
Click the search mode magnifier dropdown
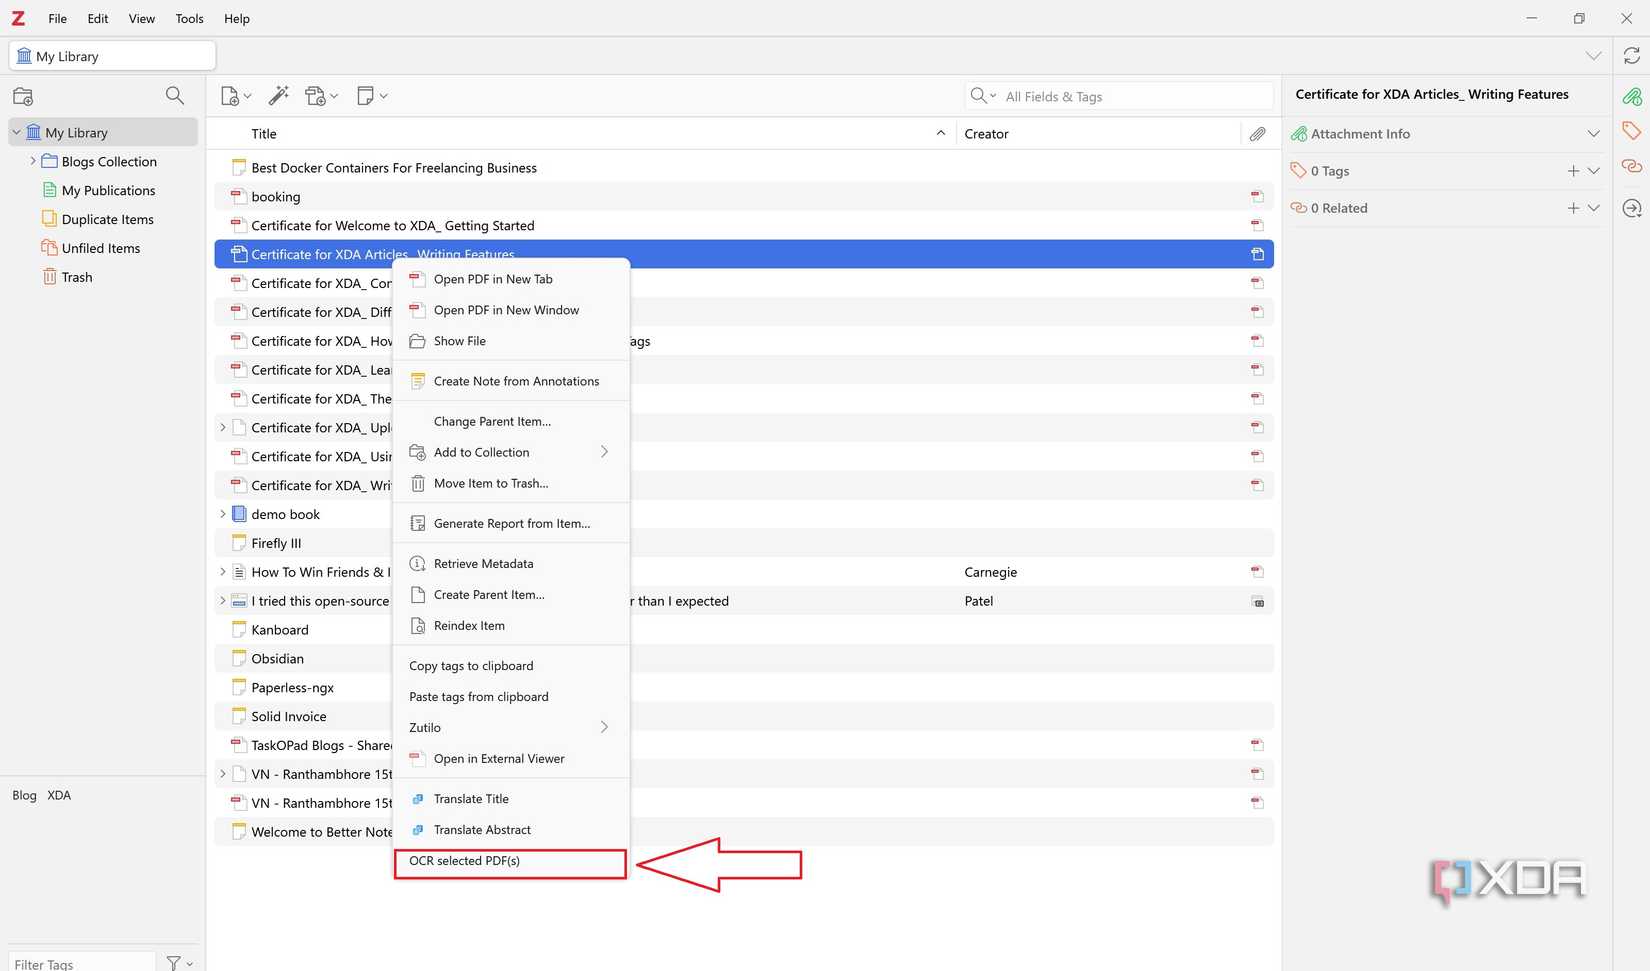coord(983,96)
